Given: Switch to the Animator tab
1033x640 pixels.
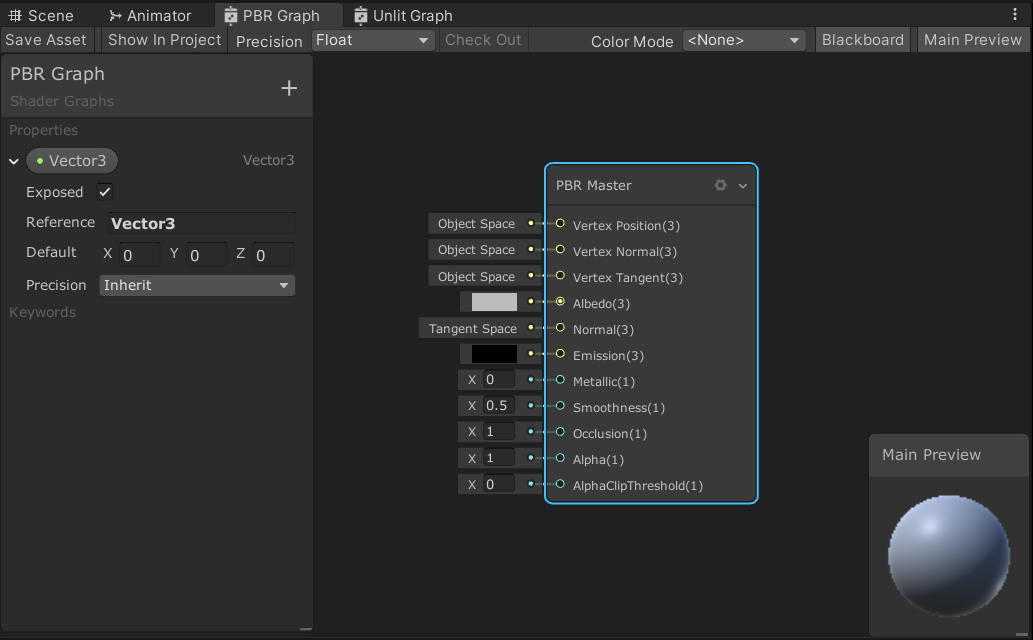Looking at the screenshot, I should click(x=150, y=15).
